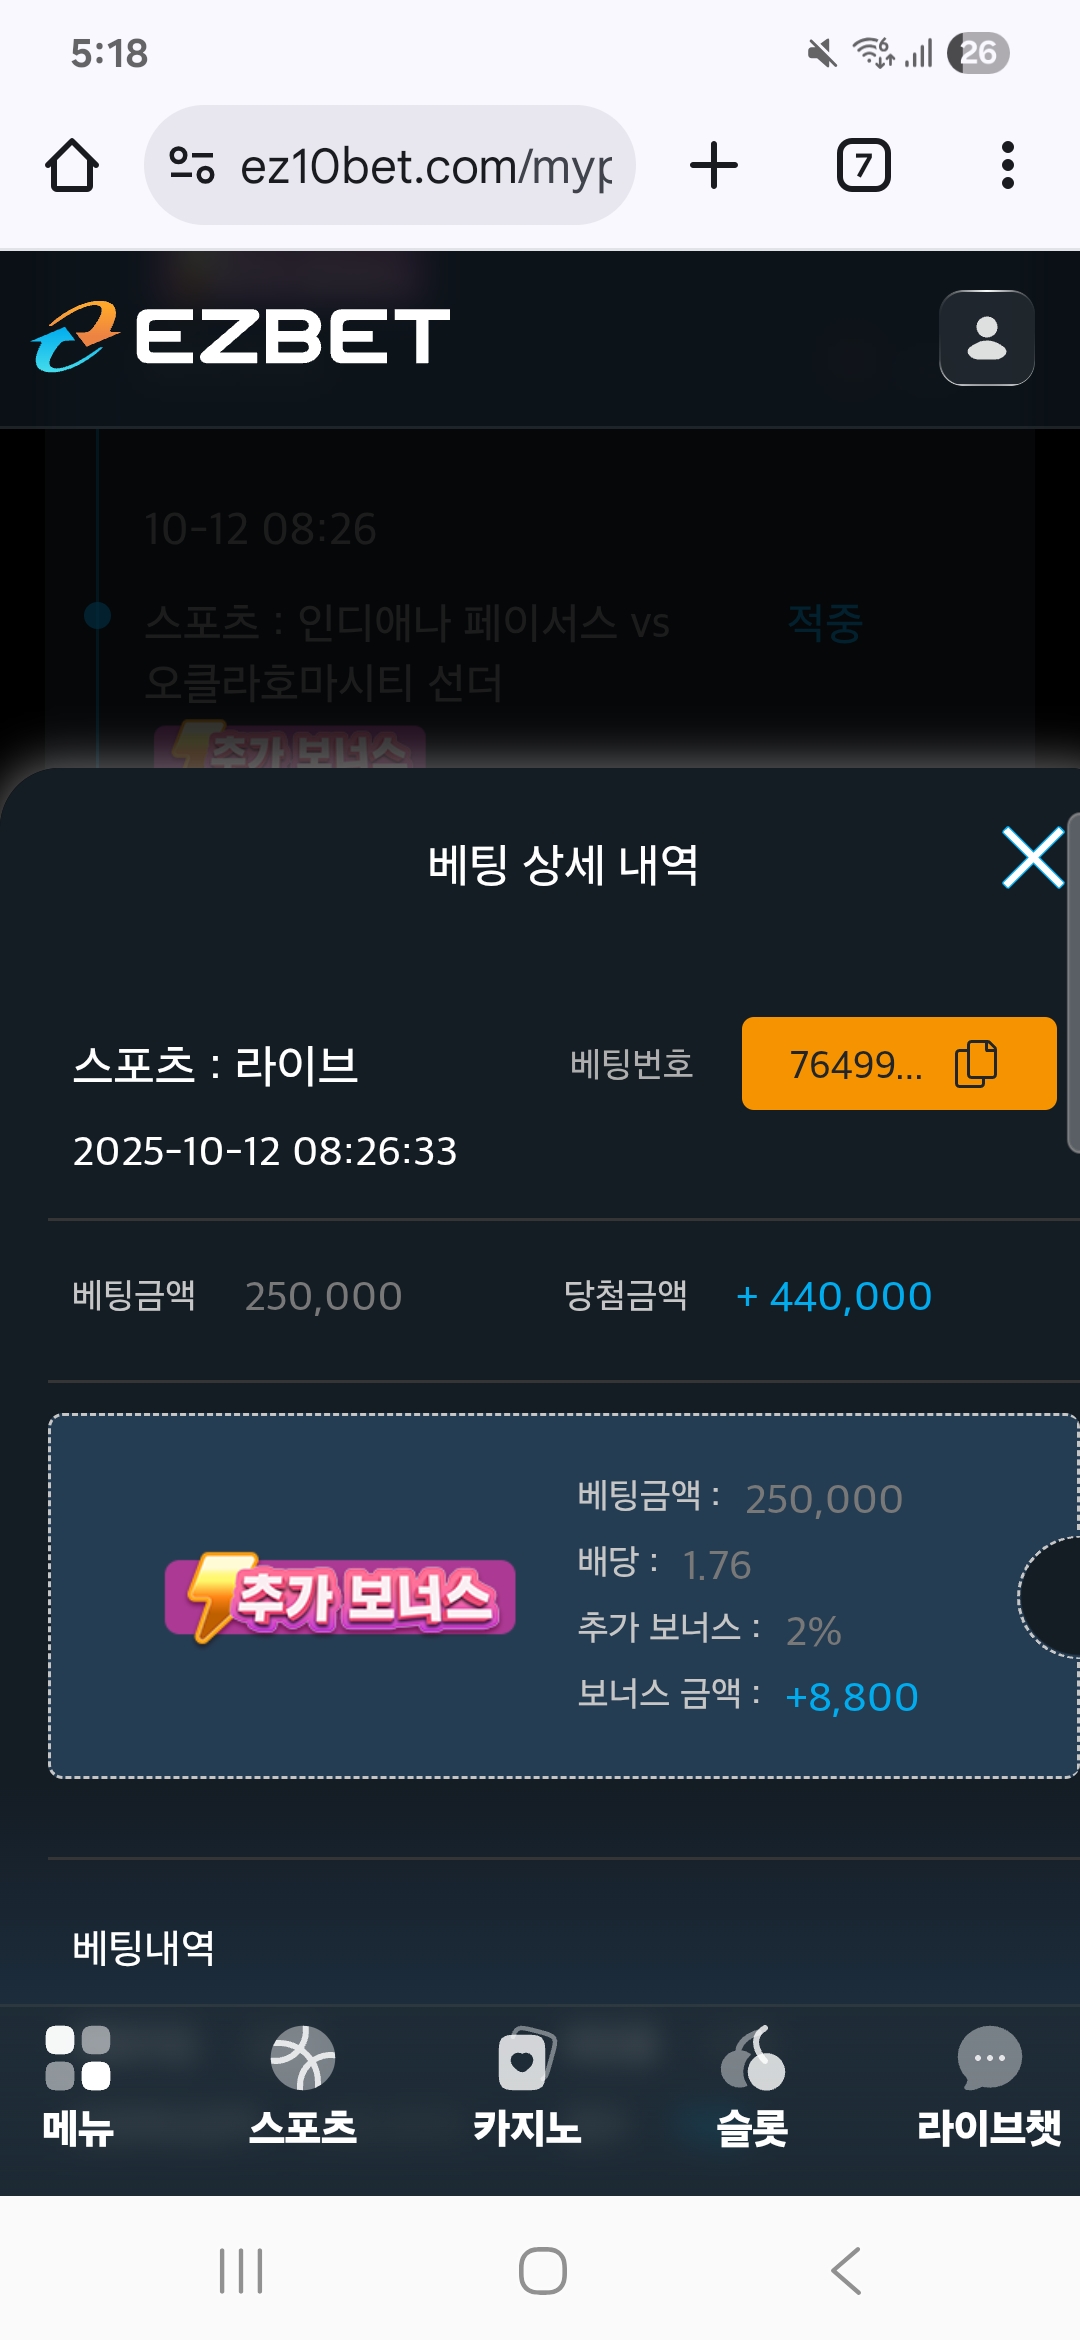Tap the address bar URL ez10bet.com

pos(427,166)
